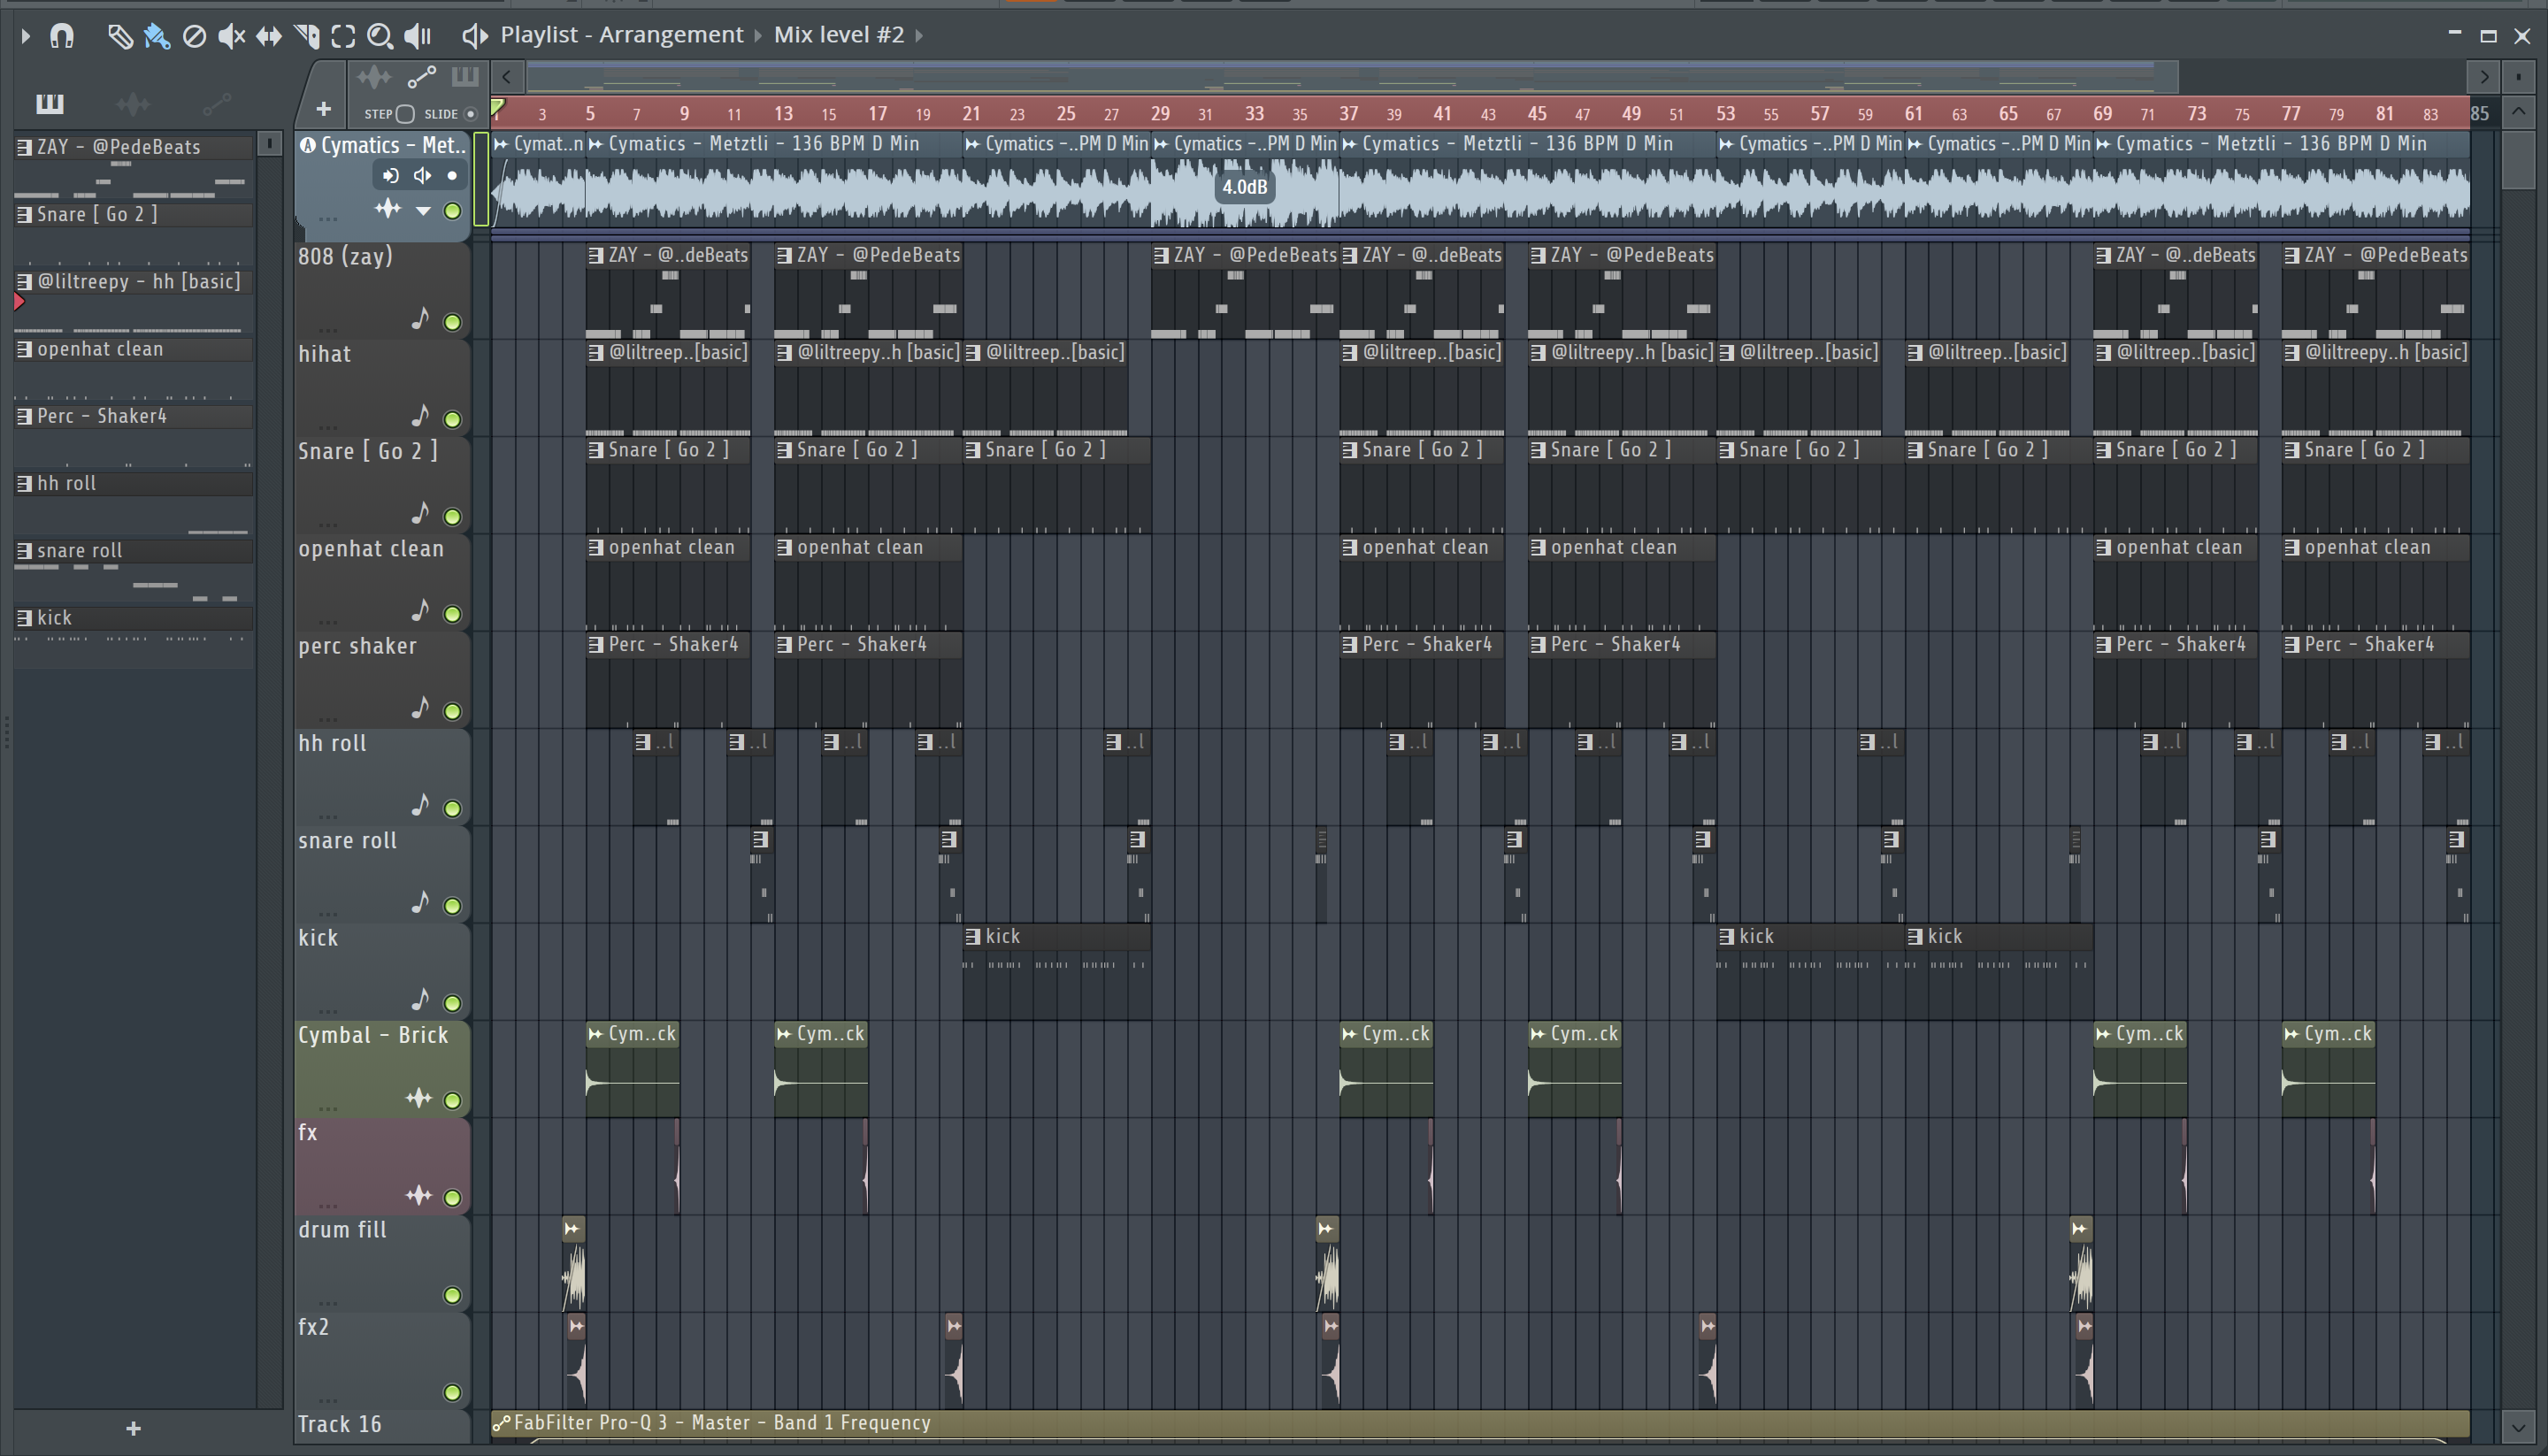Click the Cymatics track speaker output icon
Screen dimensions: 2548x1456
coord(422,176)
